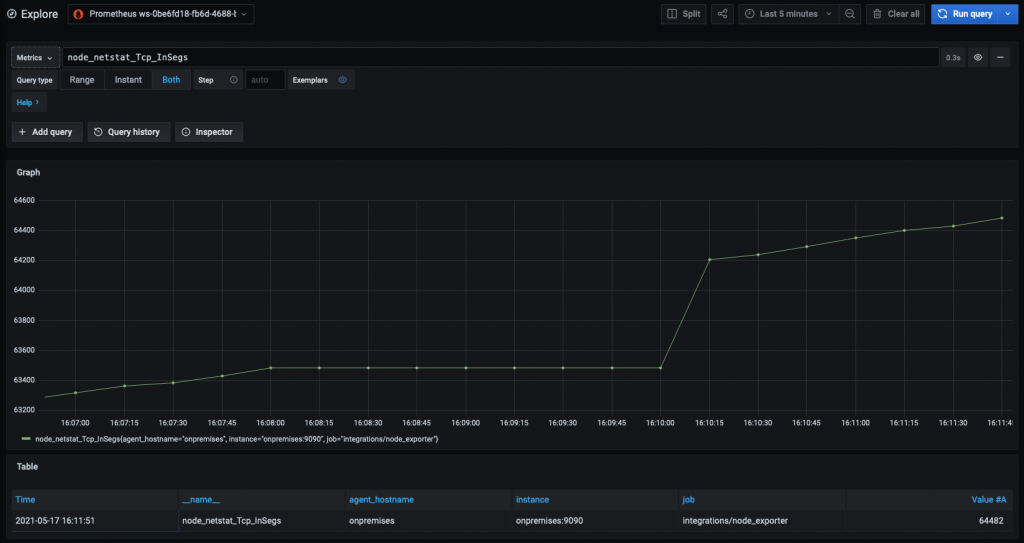Click the share link icon

pyautogui.click(x=723, y=14)
